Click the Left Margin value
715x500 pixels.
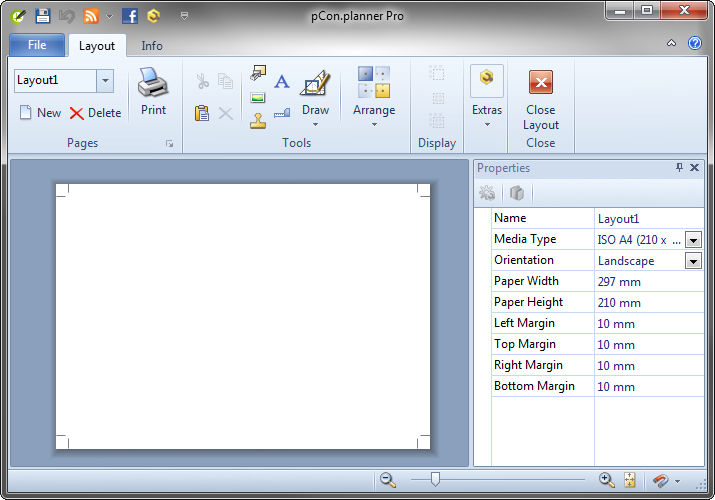click(649, 324)
